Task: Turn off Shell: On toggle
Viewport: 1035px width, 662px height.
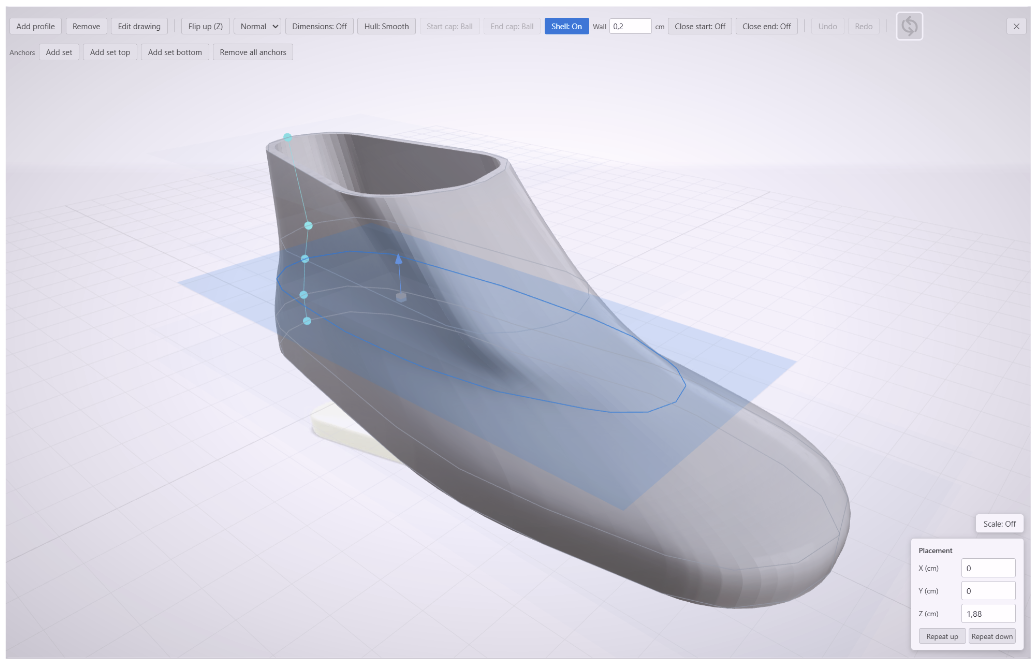Action: point(566,26)
